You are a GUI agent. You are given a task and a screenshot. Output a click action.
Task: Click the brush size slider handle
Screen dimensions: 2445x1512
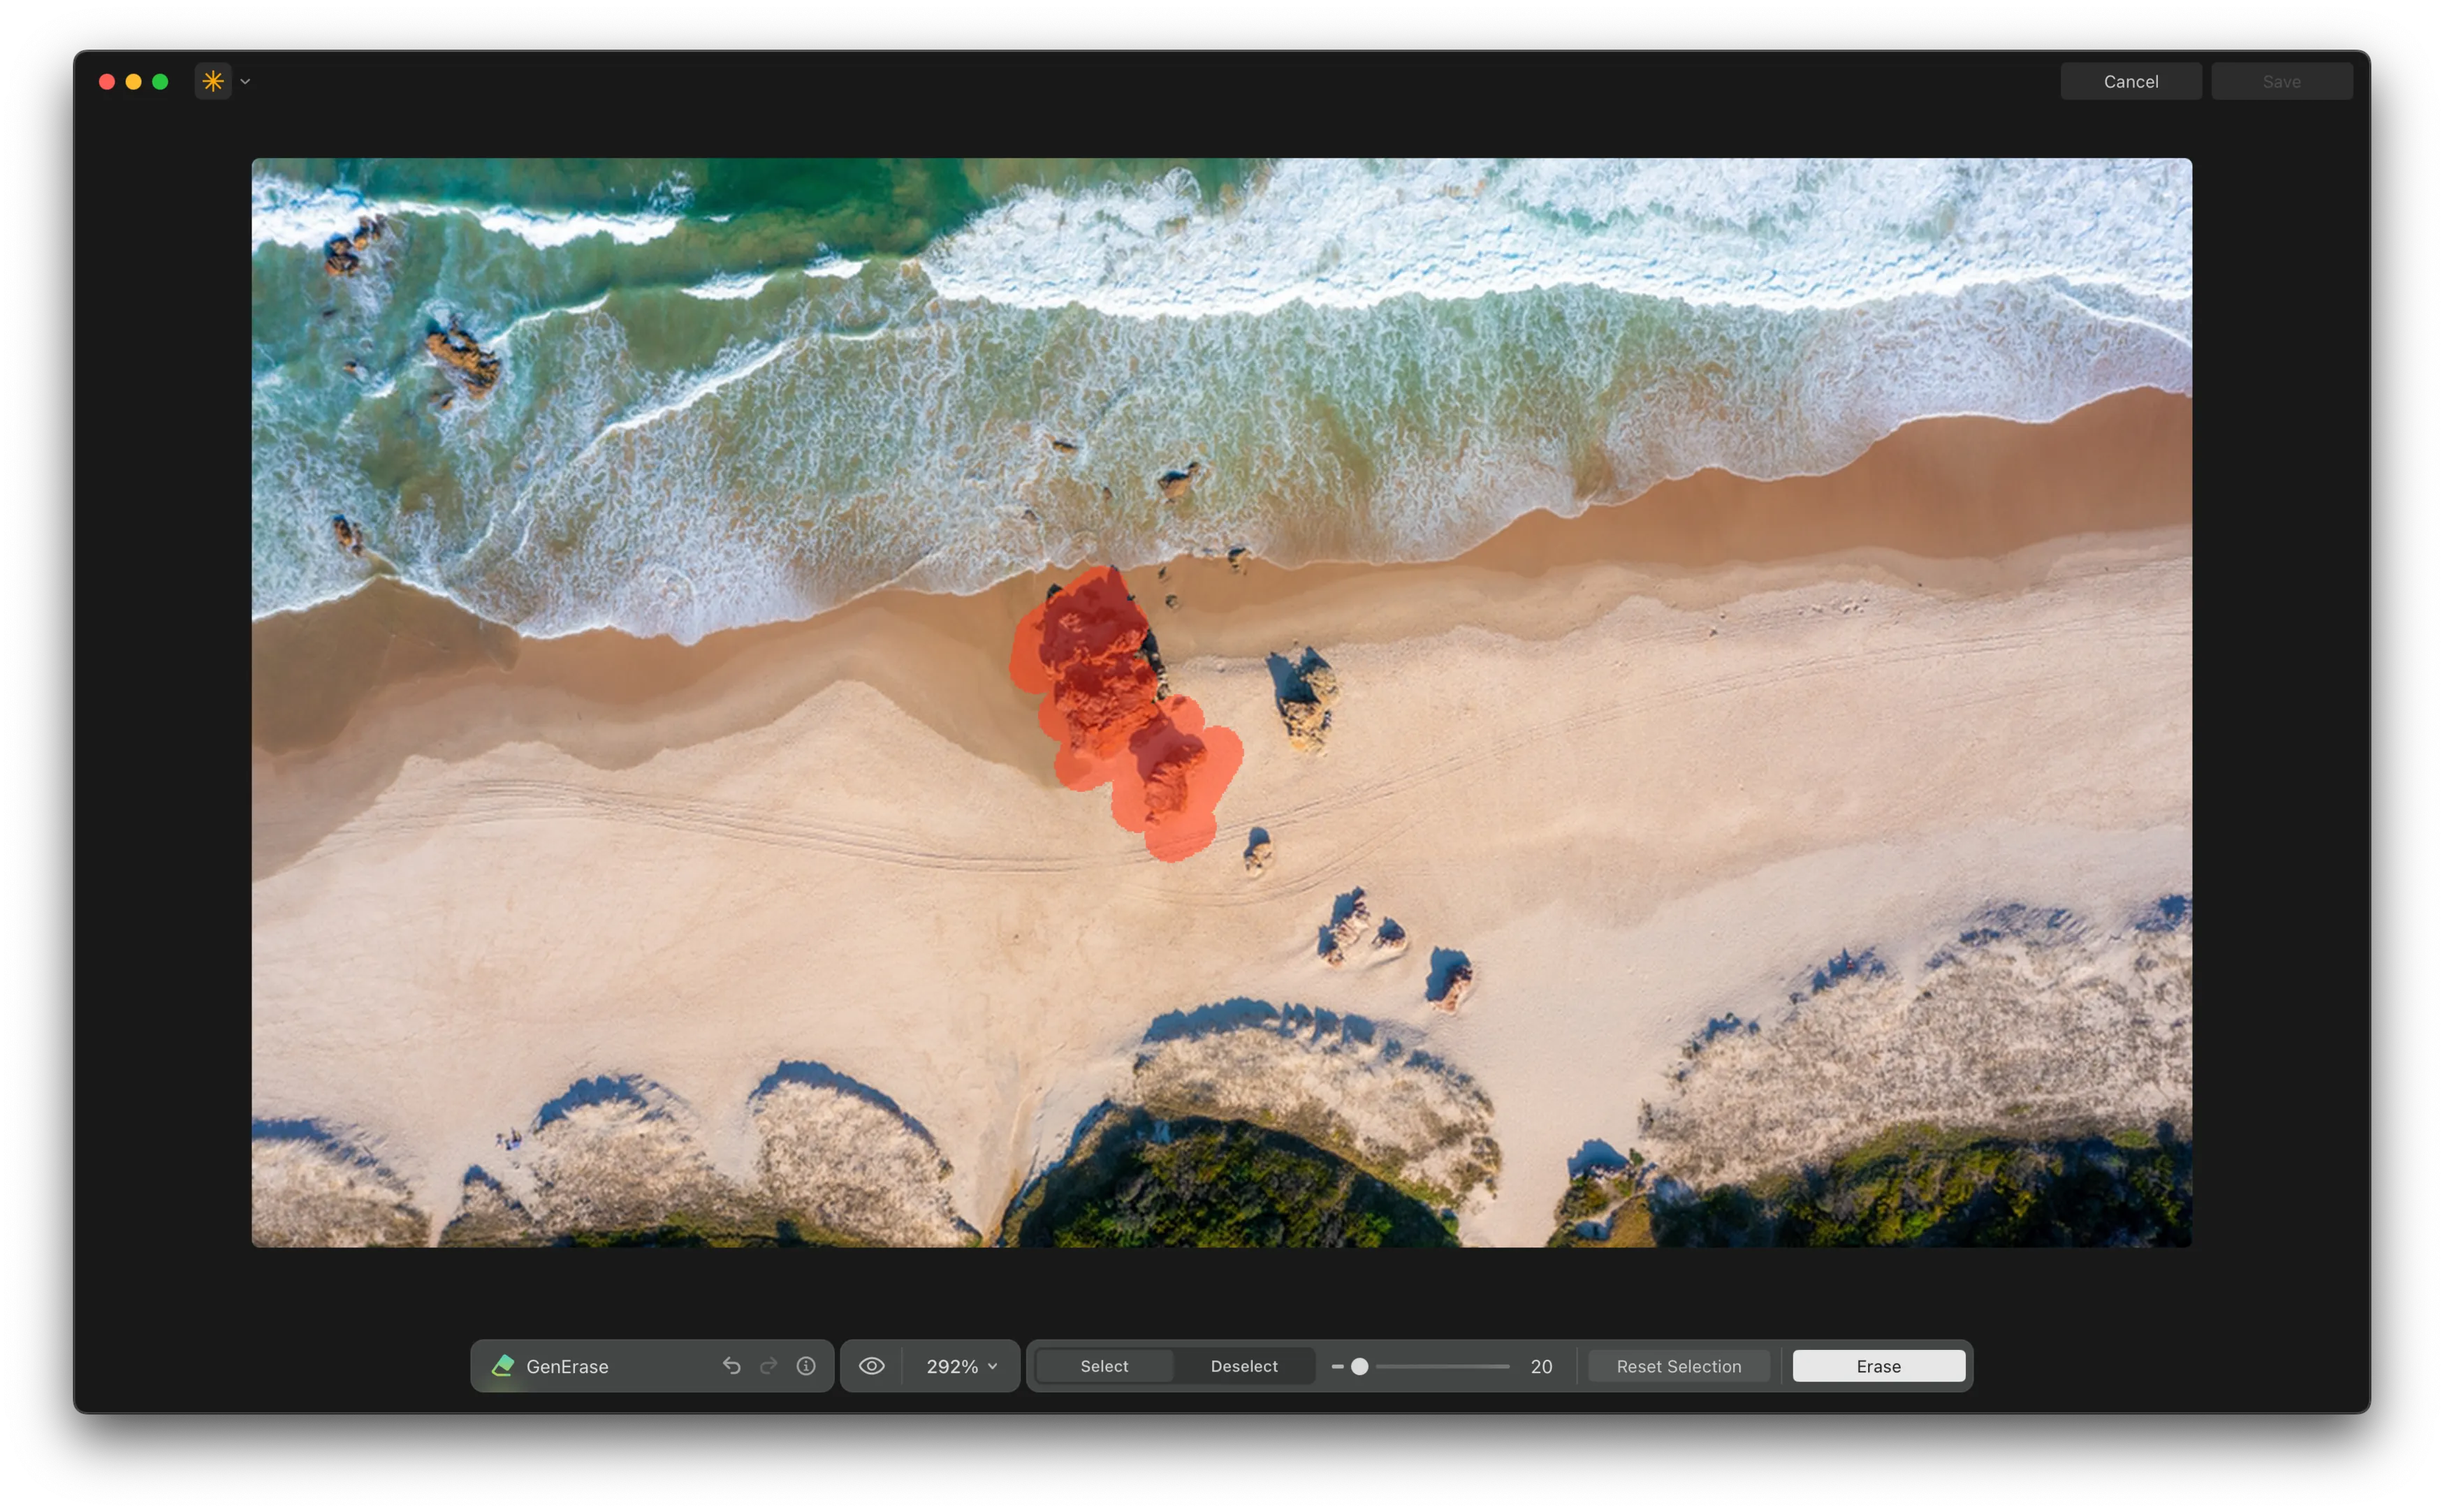pyautogui.click(x=1359, y=1366)
